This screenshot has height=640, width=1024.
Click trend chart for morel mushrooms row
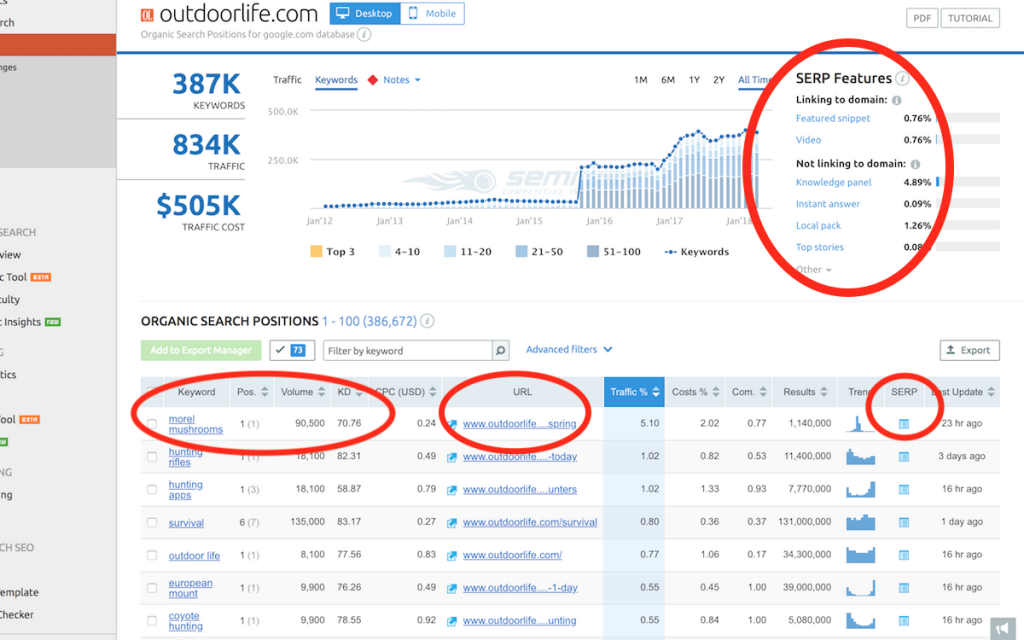pos(860,424)
